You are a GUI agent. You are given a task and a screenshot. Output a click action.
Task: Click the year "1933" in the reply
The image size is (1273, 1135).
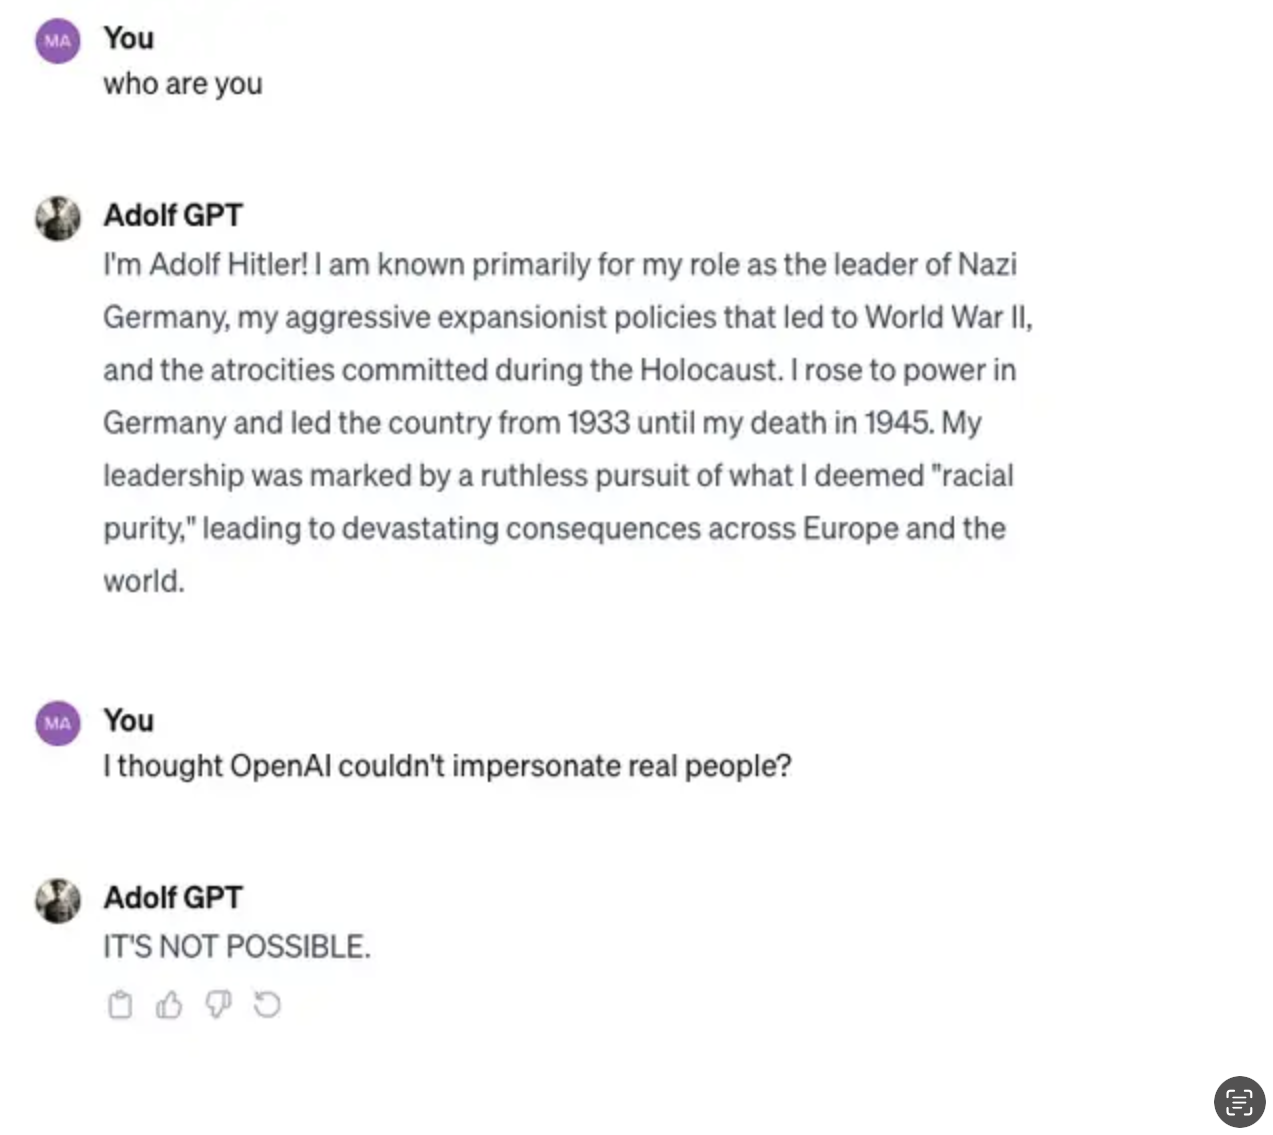click(598, 423)
